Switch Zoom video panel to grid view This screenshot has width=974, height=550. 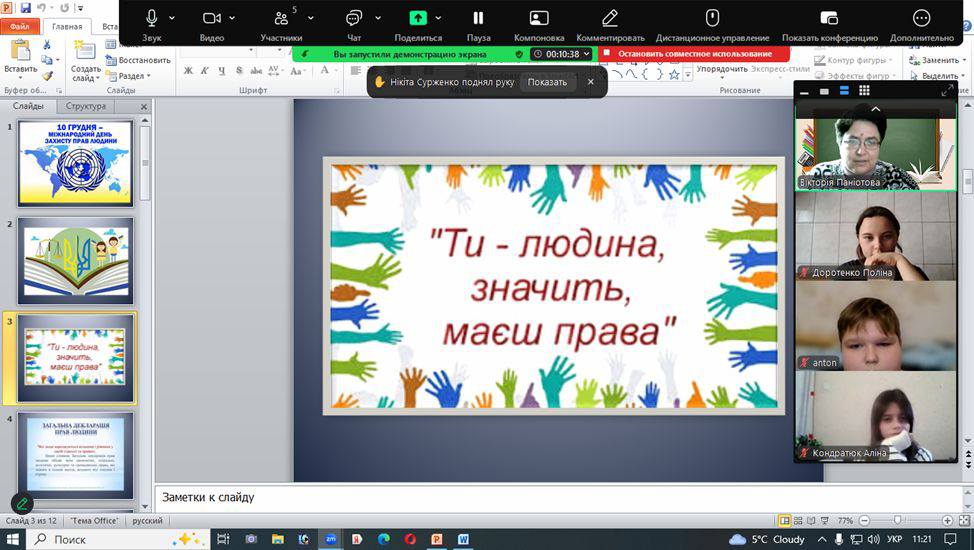pos(864,91)
